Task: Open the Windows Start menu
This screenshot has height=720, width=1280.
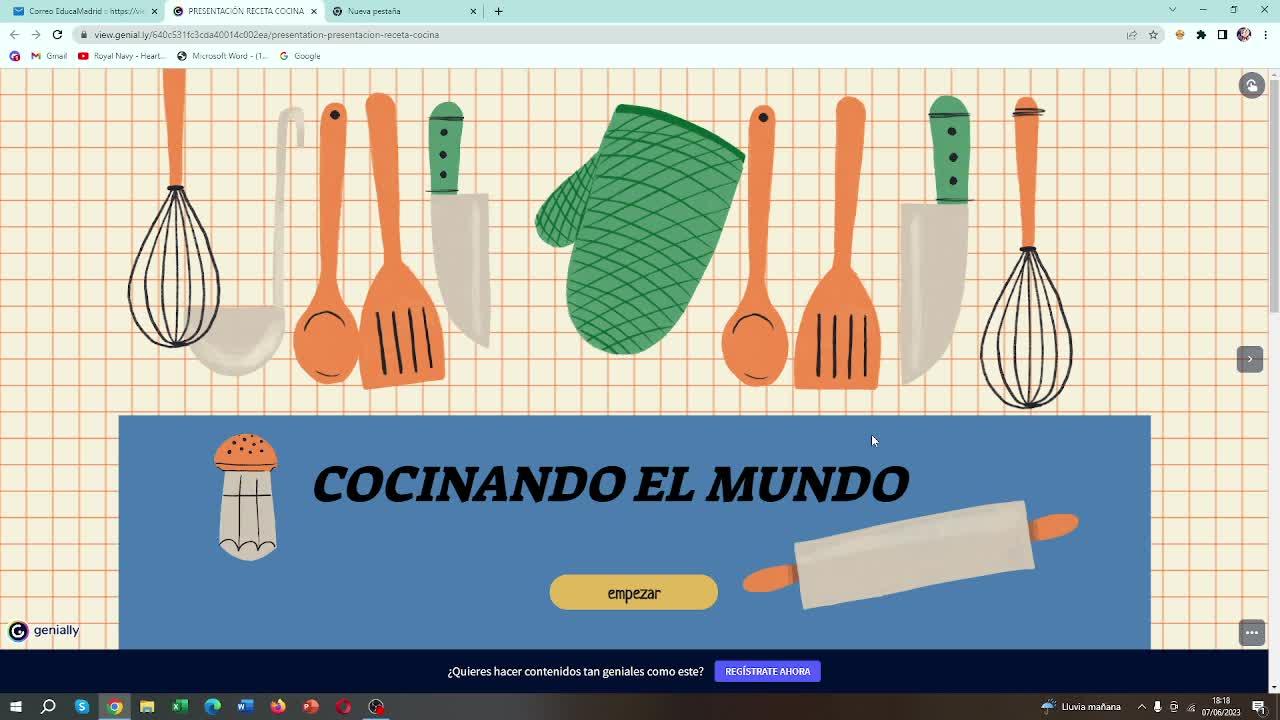Action: click(x=16, y=706)
